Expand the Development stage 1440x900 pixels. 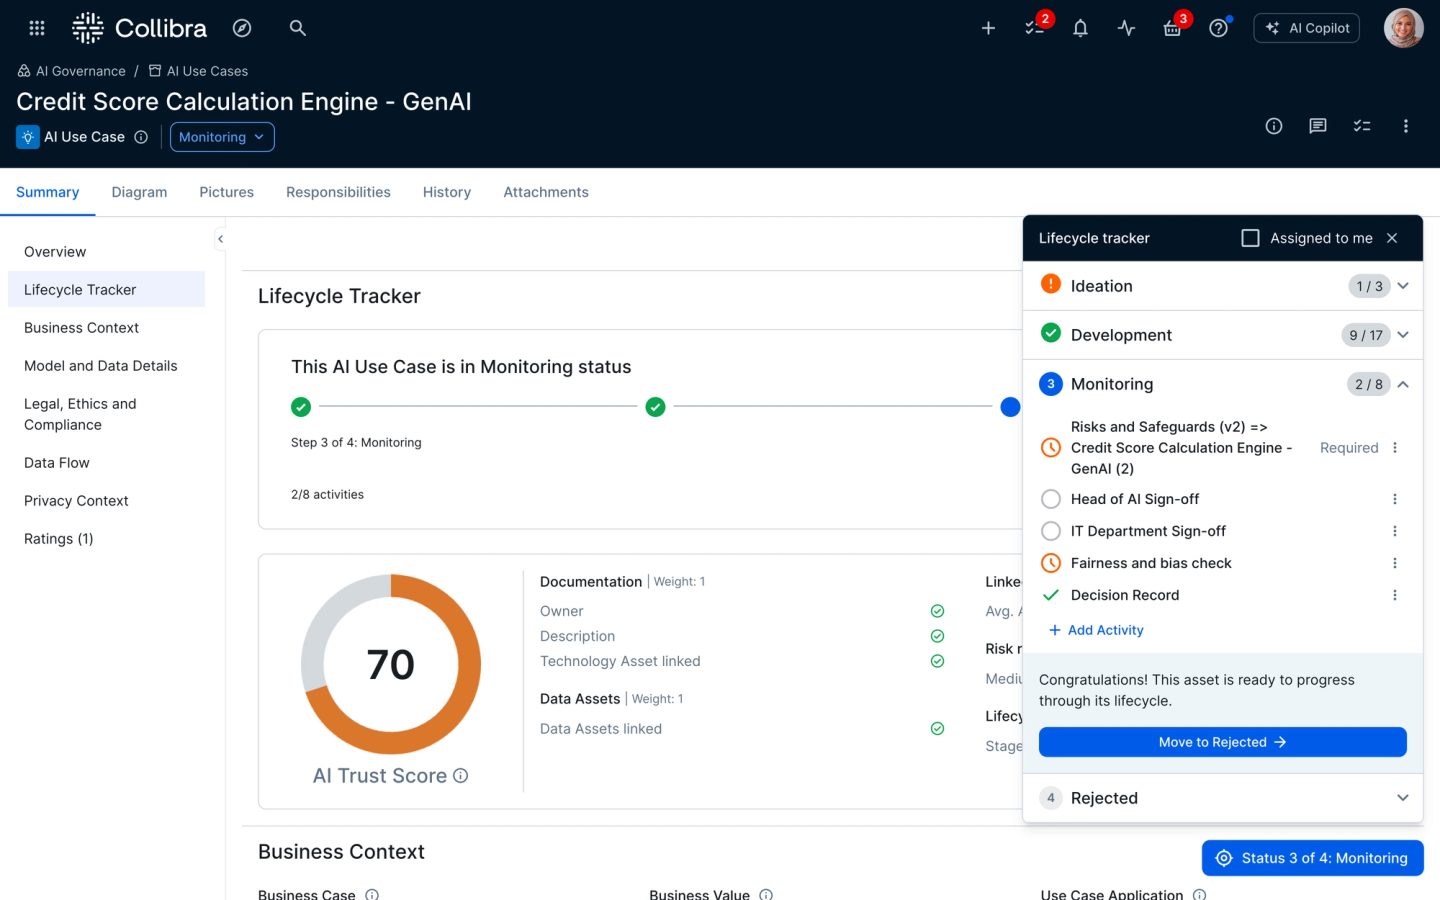[x=1403, y=335]
